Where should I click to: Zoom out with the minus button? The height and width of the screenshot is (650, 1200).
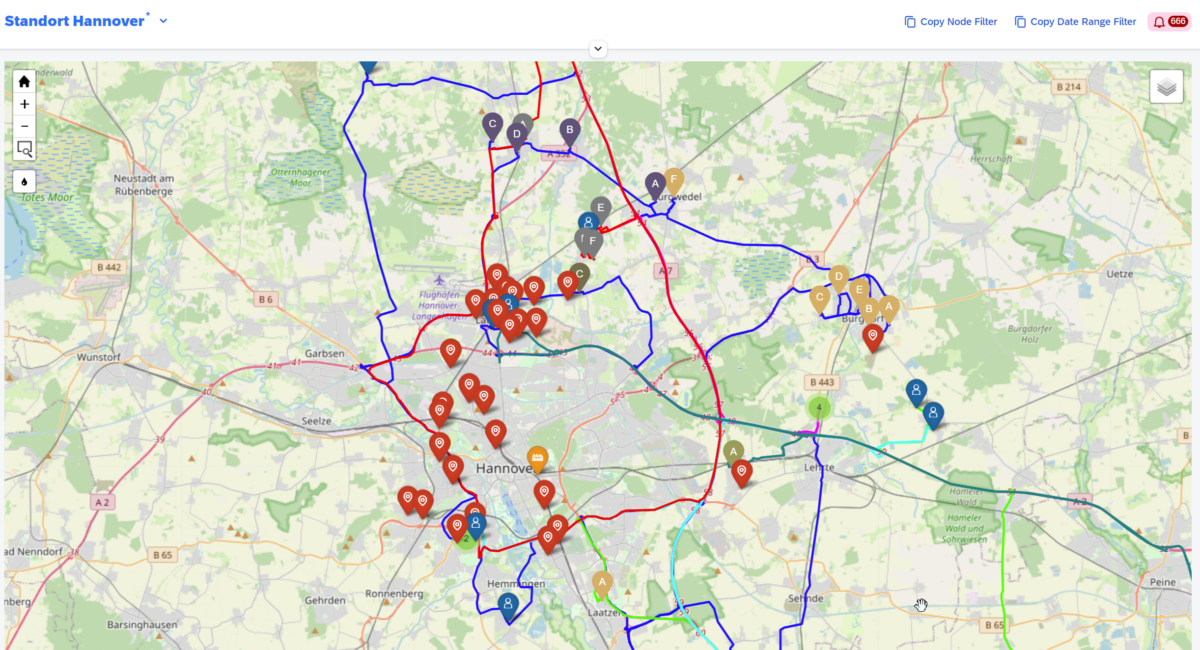coord(24,126)
